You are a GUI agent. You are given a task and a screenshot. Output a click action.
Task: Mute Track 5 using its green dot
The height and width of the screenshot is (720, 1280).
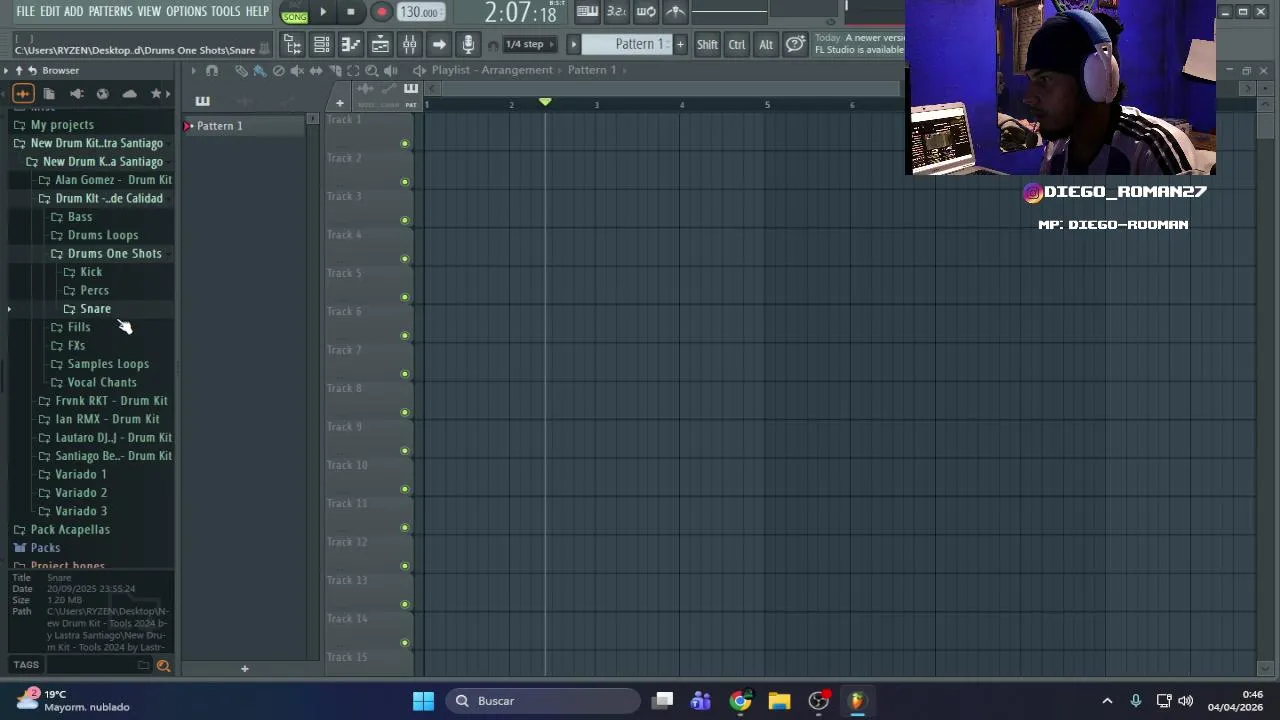pos(404,297)
